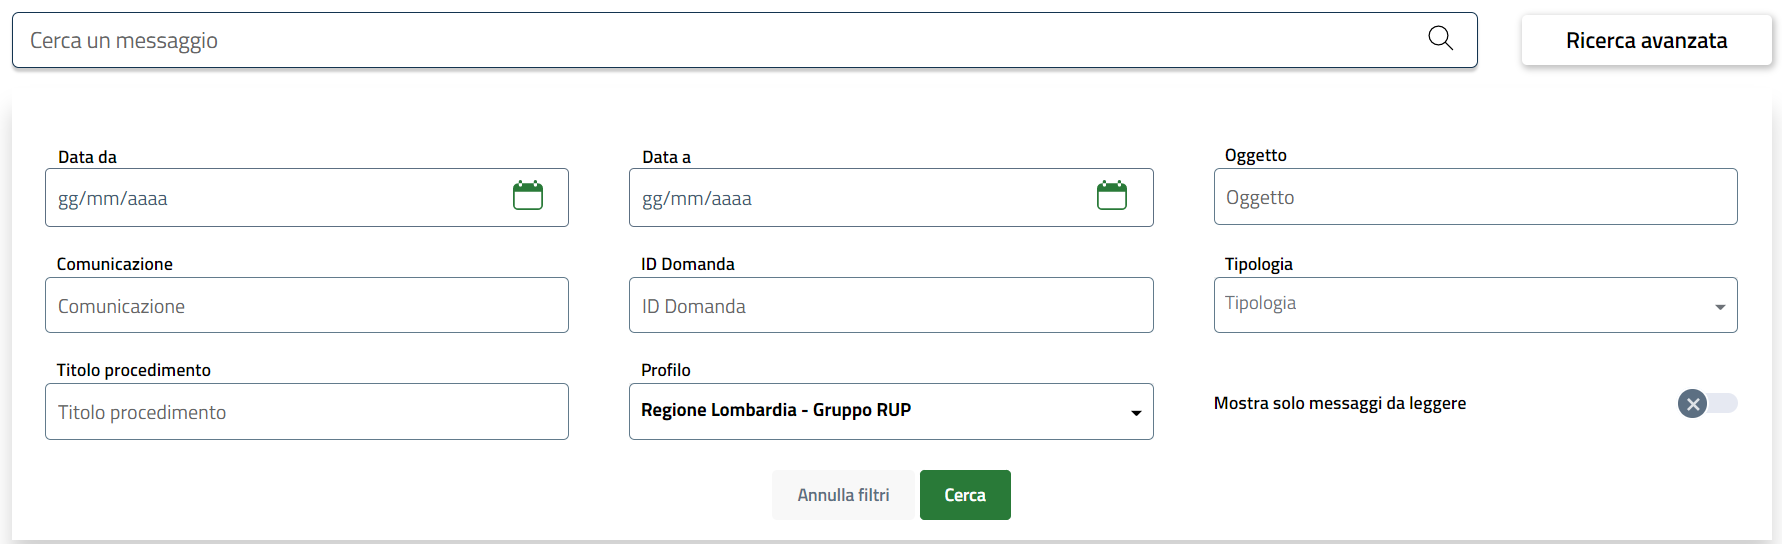Image resolution: width=1782 pixels, height=544 pixels.
Task: Click the Titolo procedimento input field
Action: (x=306, y=412)
